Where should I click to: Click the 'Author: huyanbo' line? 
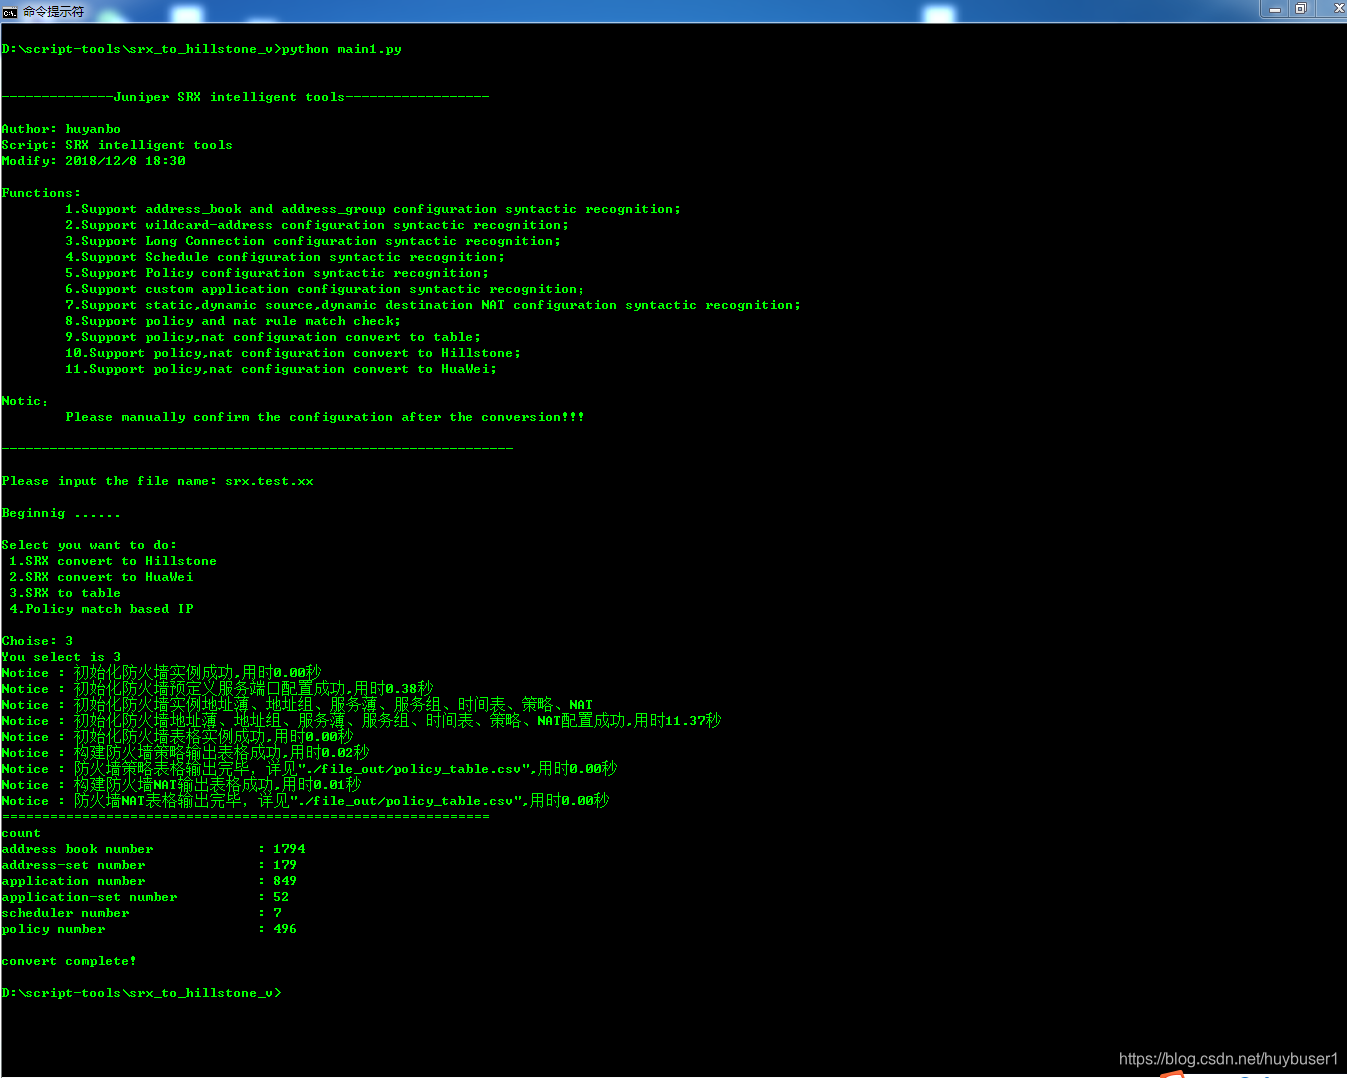(61, 129)
